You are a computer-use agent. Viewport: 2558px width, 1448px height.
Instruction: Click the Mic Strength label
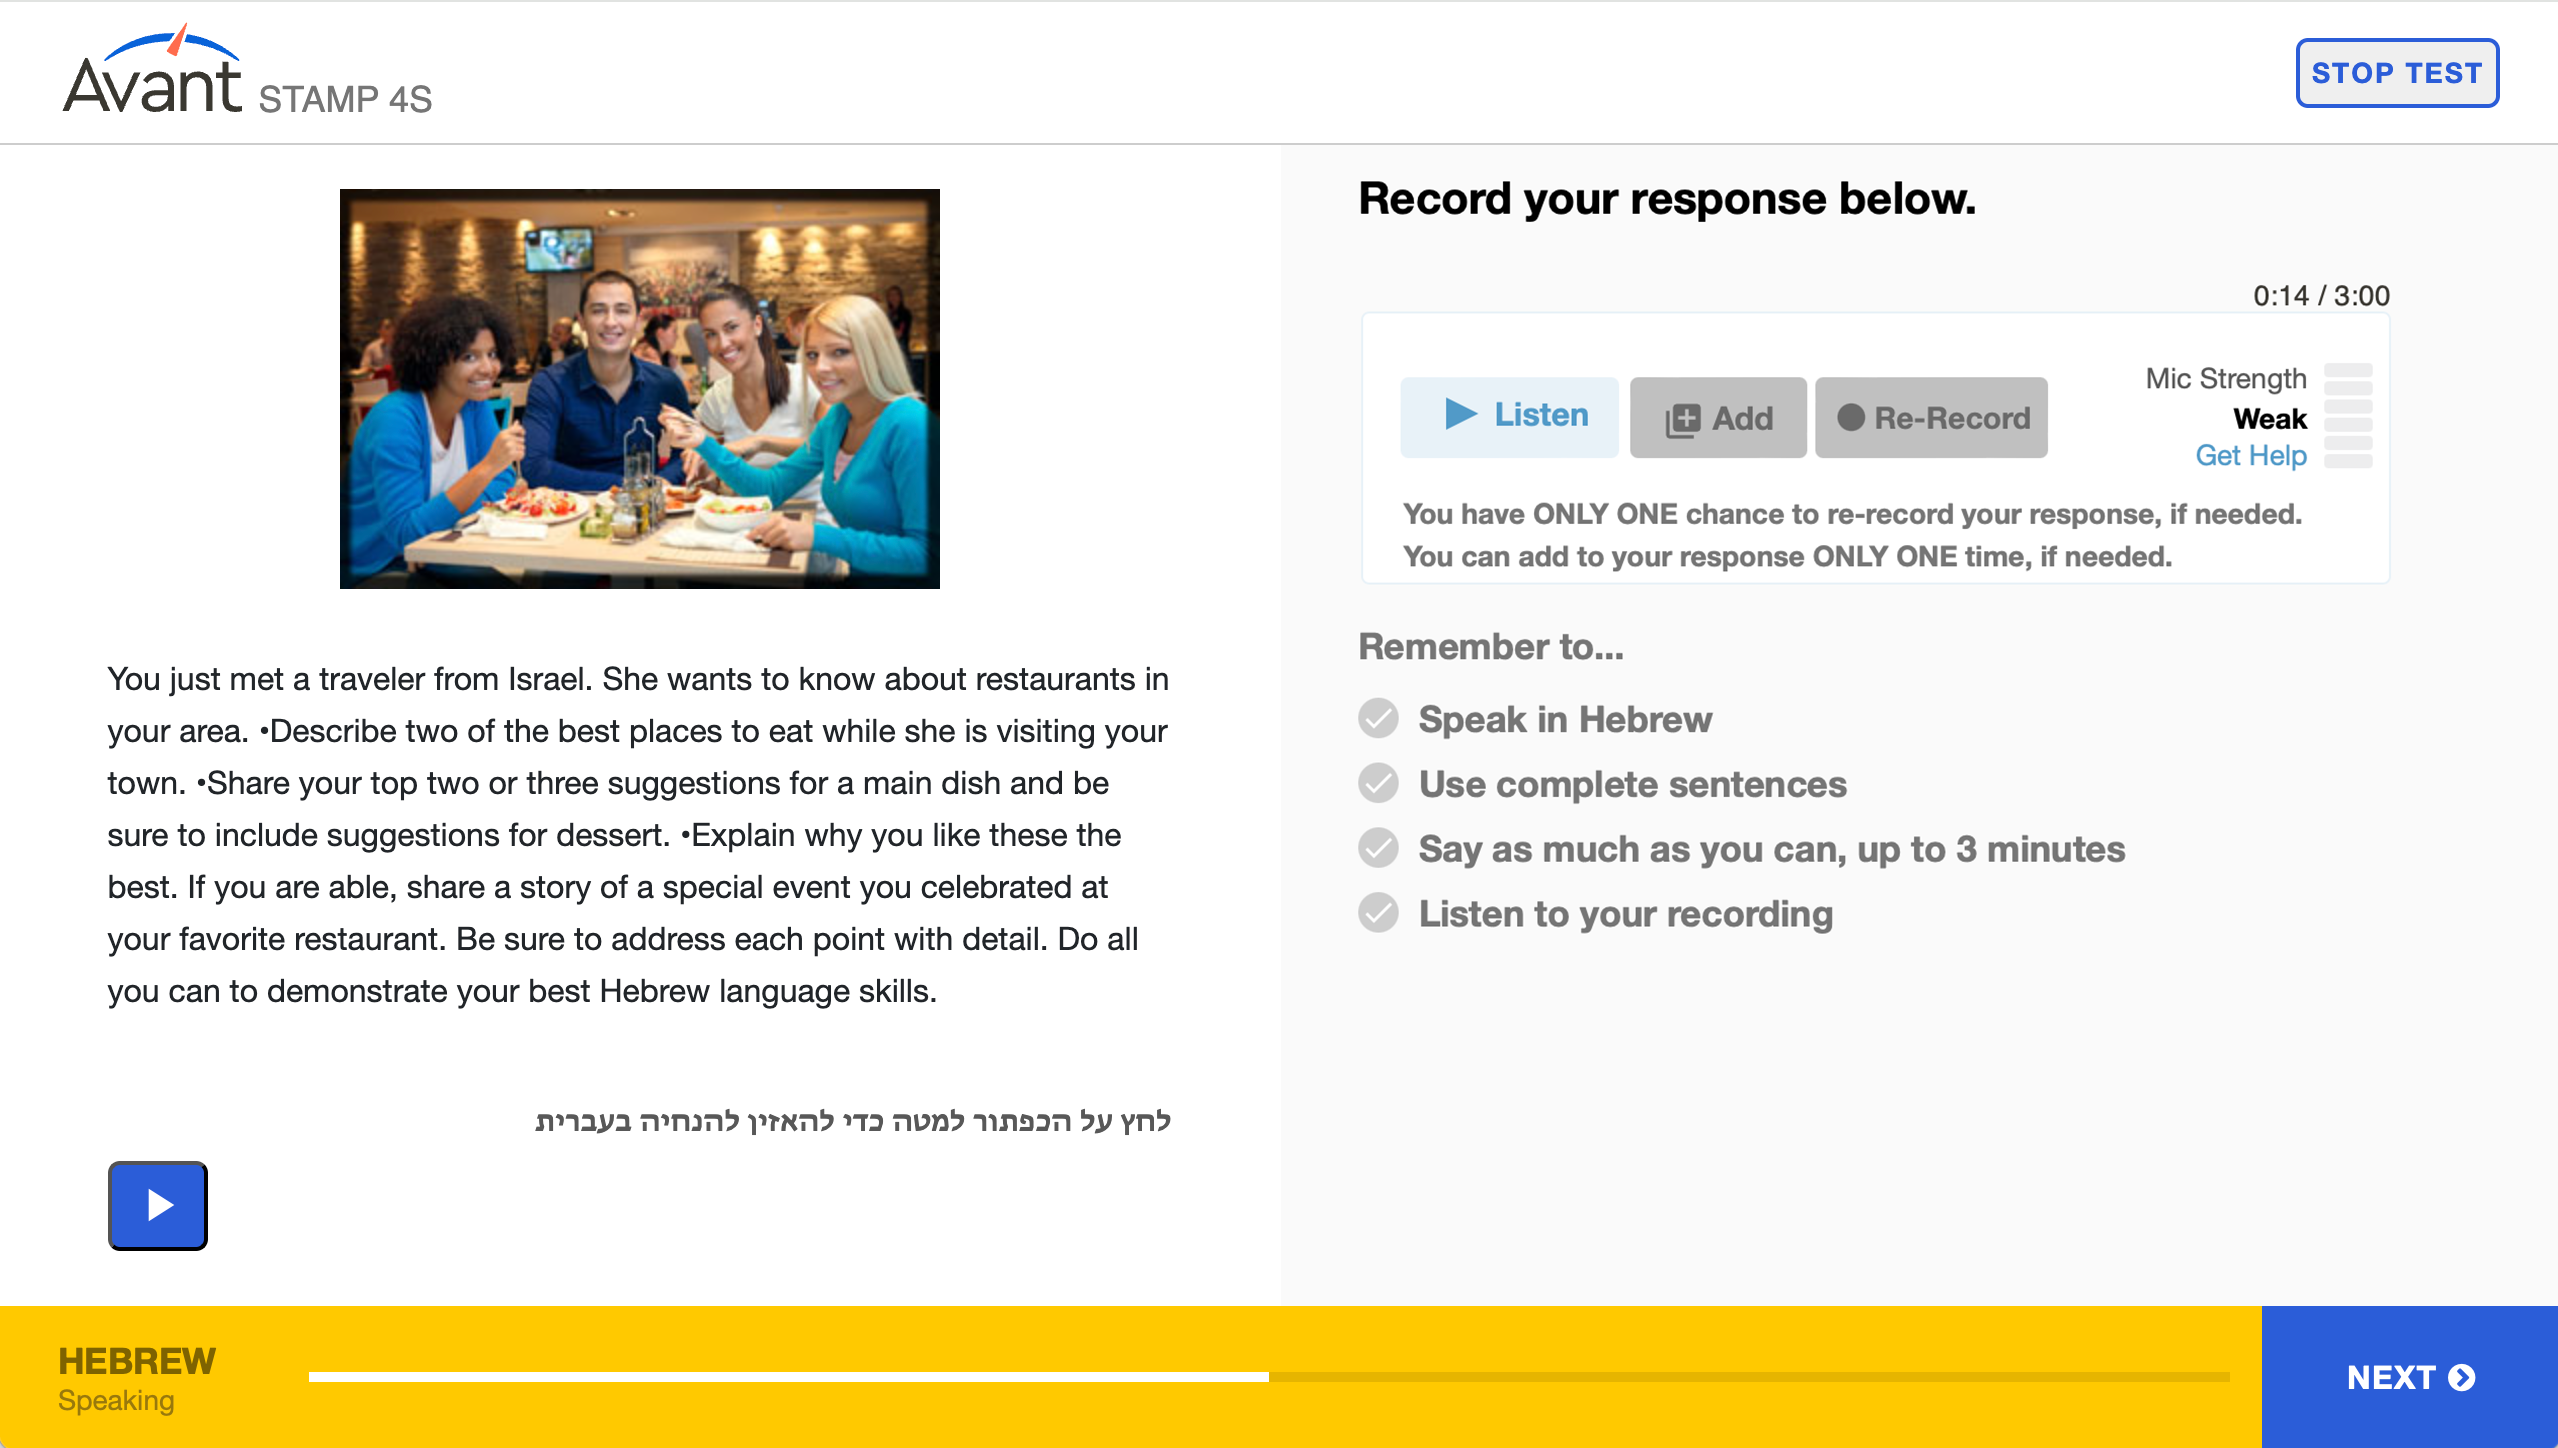point(2226,379)
